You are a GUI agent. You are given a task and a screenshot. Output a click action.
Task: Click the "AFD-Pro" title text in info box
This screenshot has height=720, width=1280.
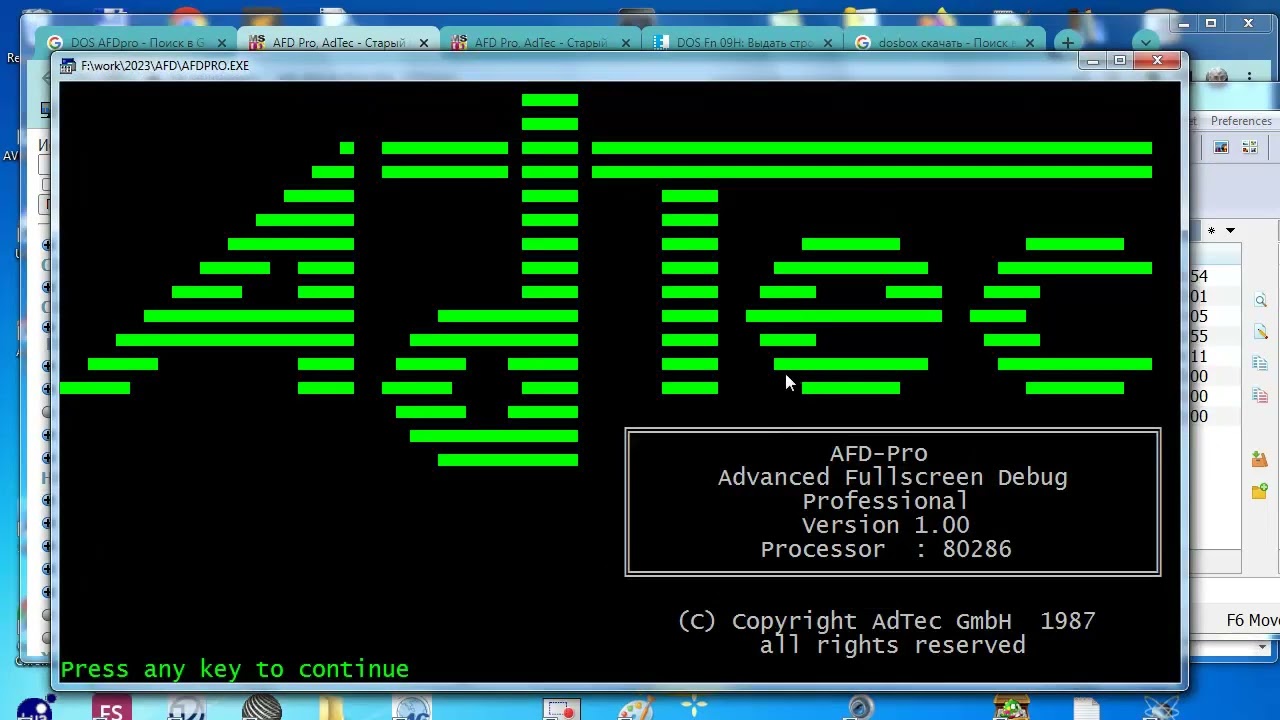[879, 453]
